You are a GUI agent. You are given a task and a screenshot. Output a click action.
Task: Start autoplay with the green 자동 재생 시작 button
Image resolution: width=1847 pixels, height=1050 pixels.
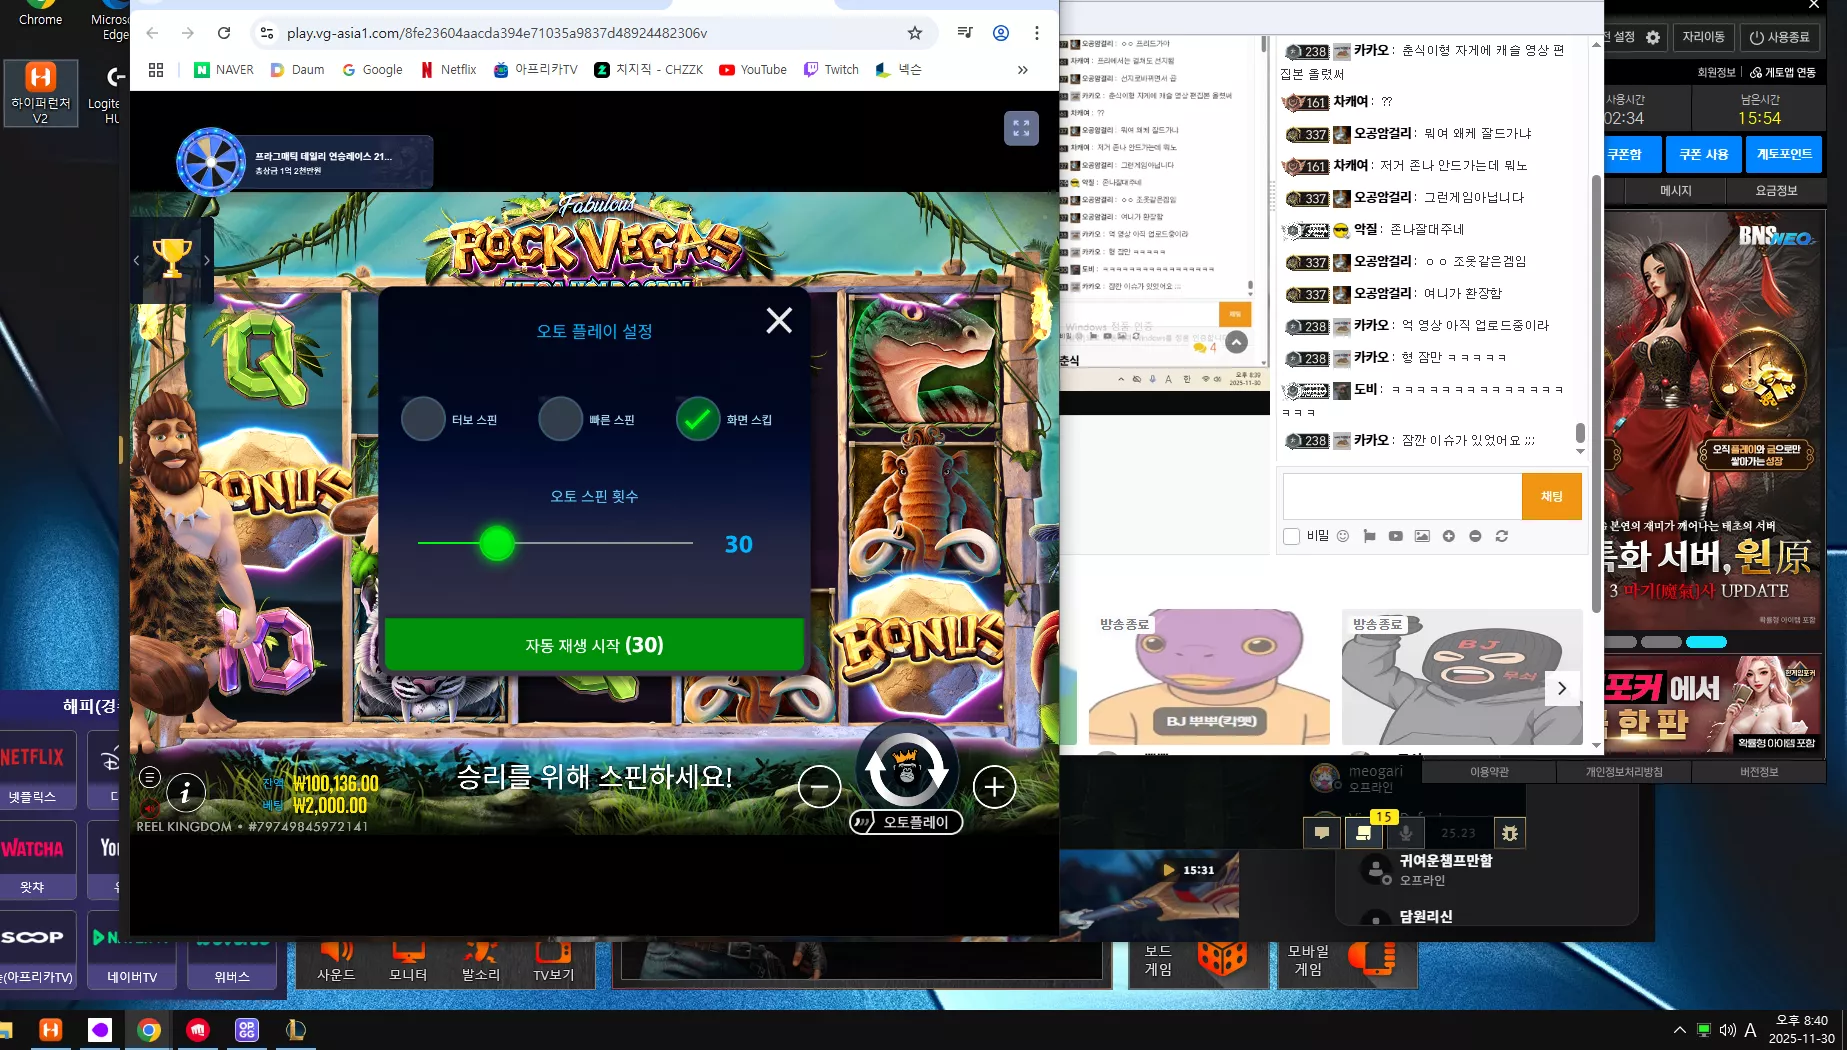(594, 645)
